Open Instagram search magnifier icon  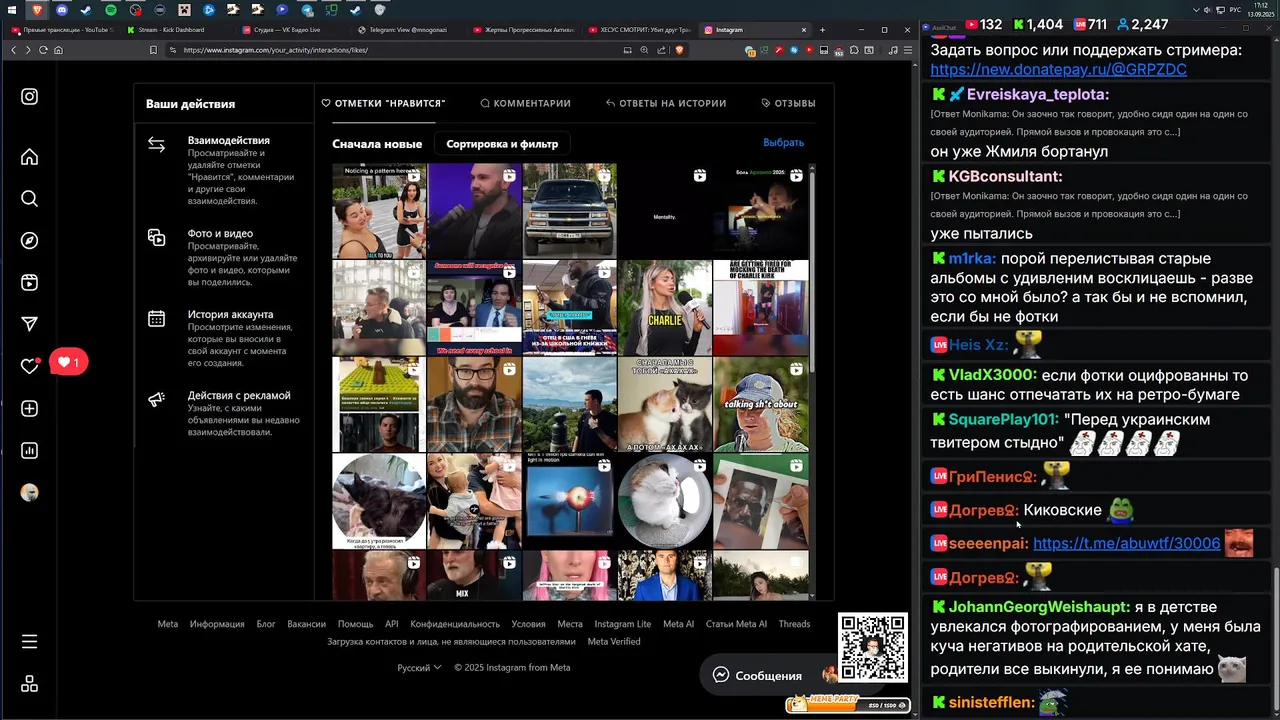point(30,199)
